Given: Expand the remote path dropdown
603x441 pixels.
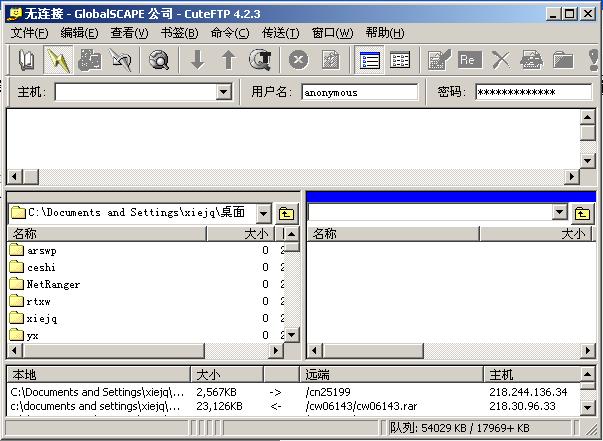Looking at the screenshot, I should coord(559,213).
